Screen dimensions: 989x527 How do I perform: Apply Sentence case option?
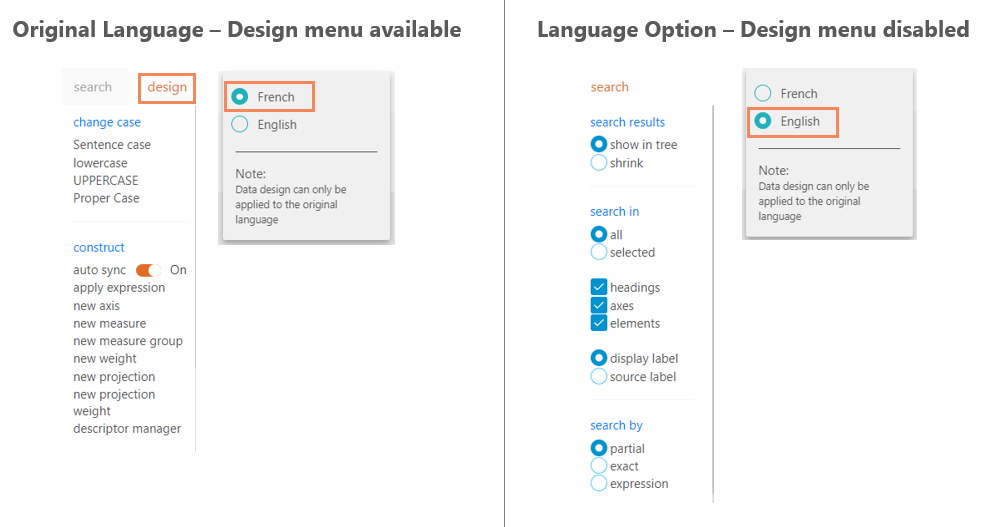click(x=112, y=145)
